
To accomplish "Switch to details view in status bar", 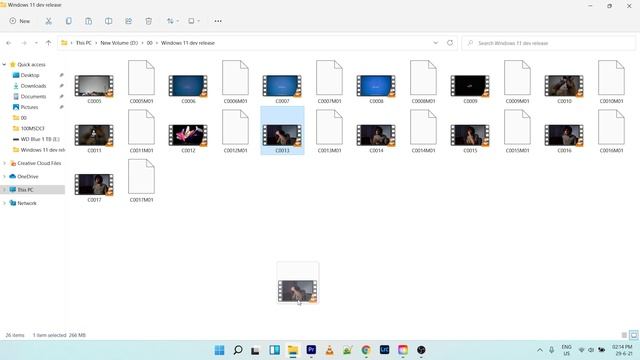I will point(624,335).
